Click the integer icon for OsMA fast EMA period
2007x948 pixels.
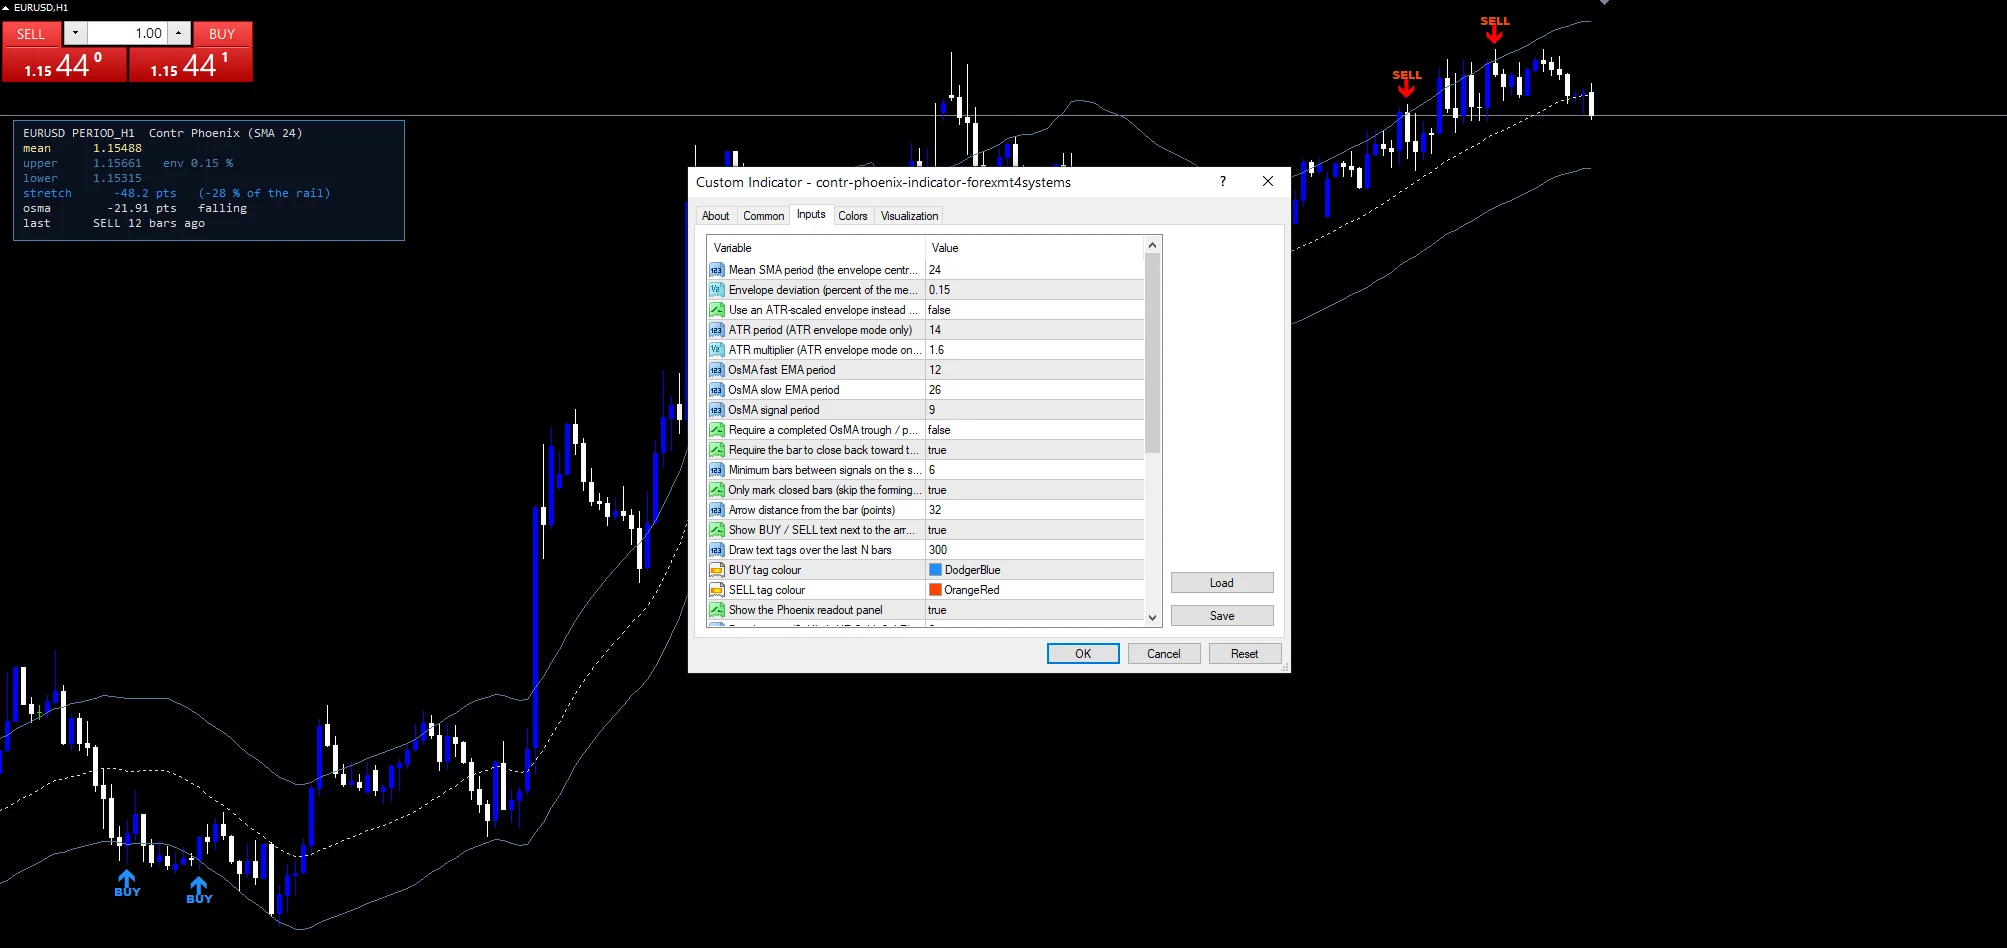pos(716,370)
